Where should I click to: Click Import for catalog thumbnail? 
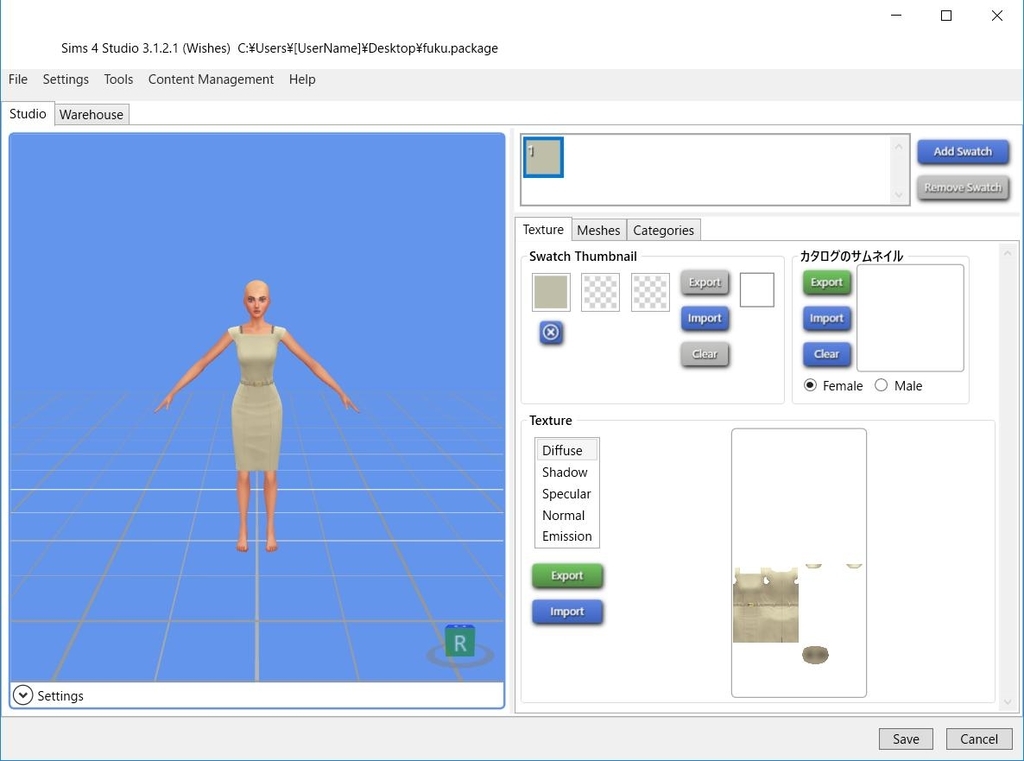[x=826, y=318]
